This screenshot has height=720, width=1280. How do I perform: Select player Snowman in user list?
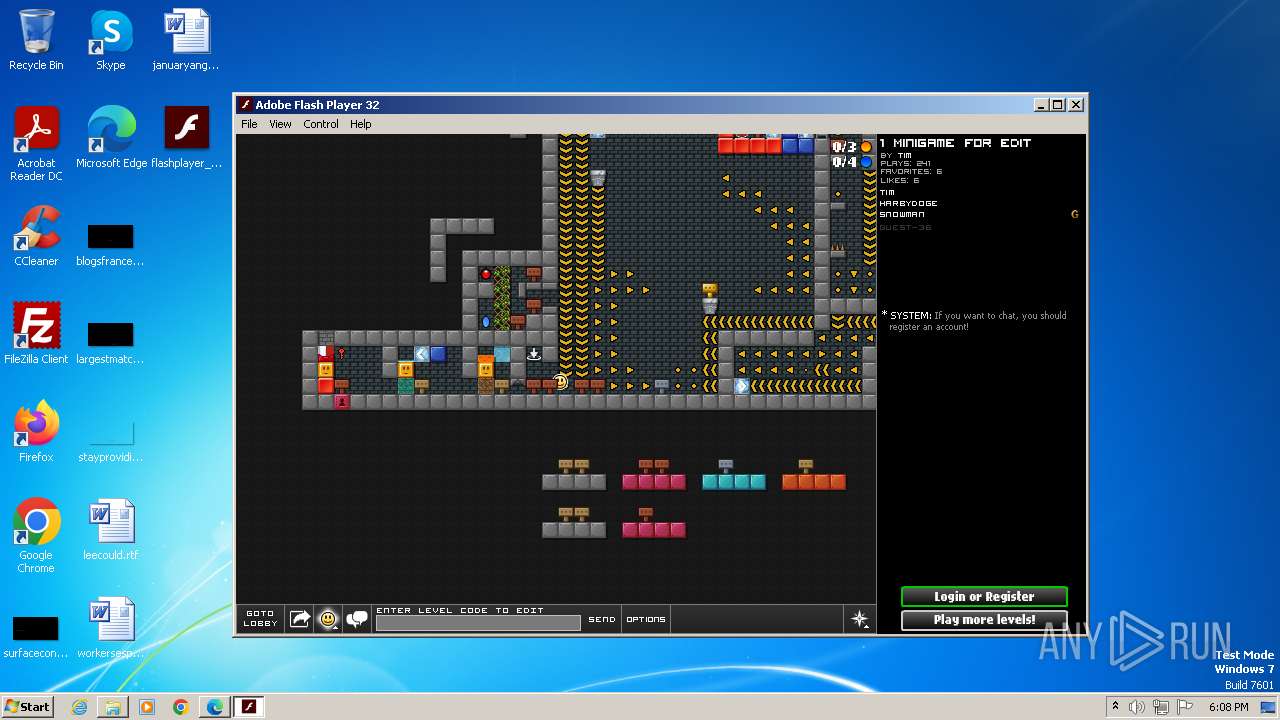[x=902, y=215]
